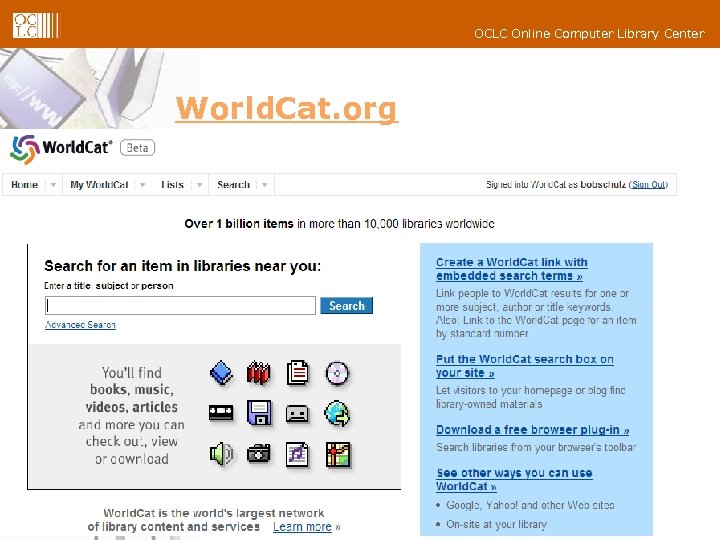
Task: Open the My WorldCat menu item
Action: (99, 185)
